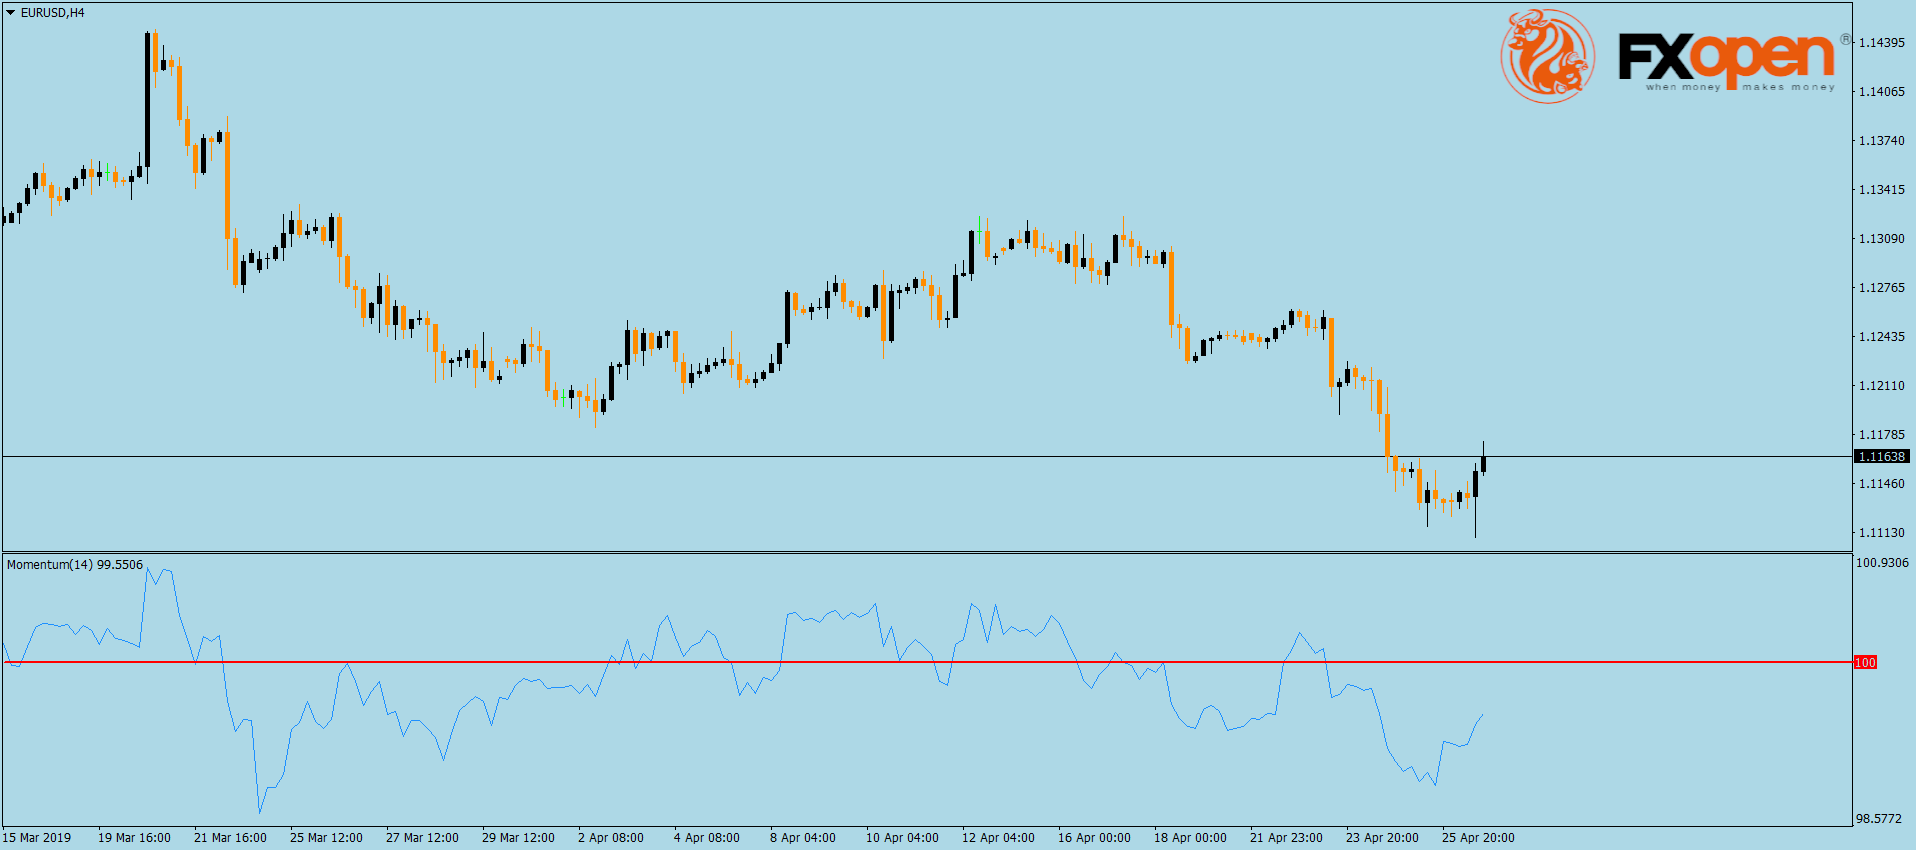The height and width of the screenshot is (850, 1916).
Task: Click the 1.14395 price axis label
Action: (1881, 43)
